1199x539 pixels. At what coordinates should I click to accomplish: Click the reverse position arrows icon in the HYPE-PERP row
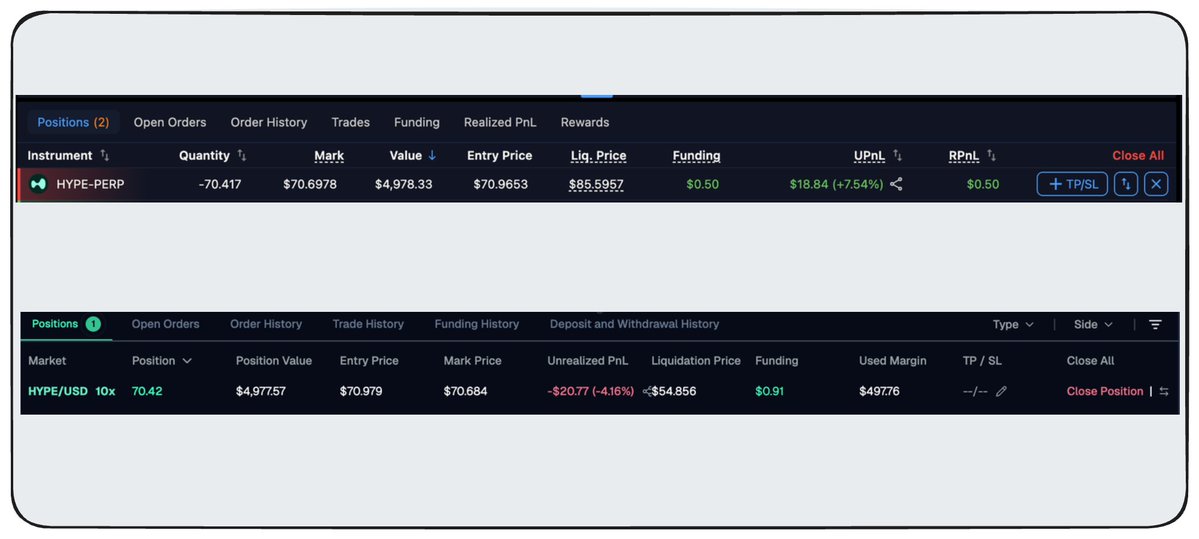1126,184
